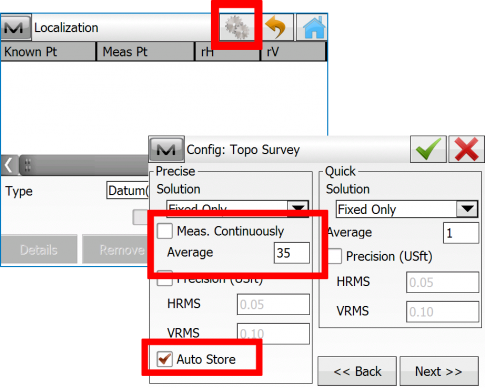Click the Quick VRMS 0.10 field
Screen dimensions: 485x388
coord(442,312)
